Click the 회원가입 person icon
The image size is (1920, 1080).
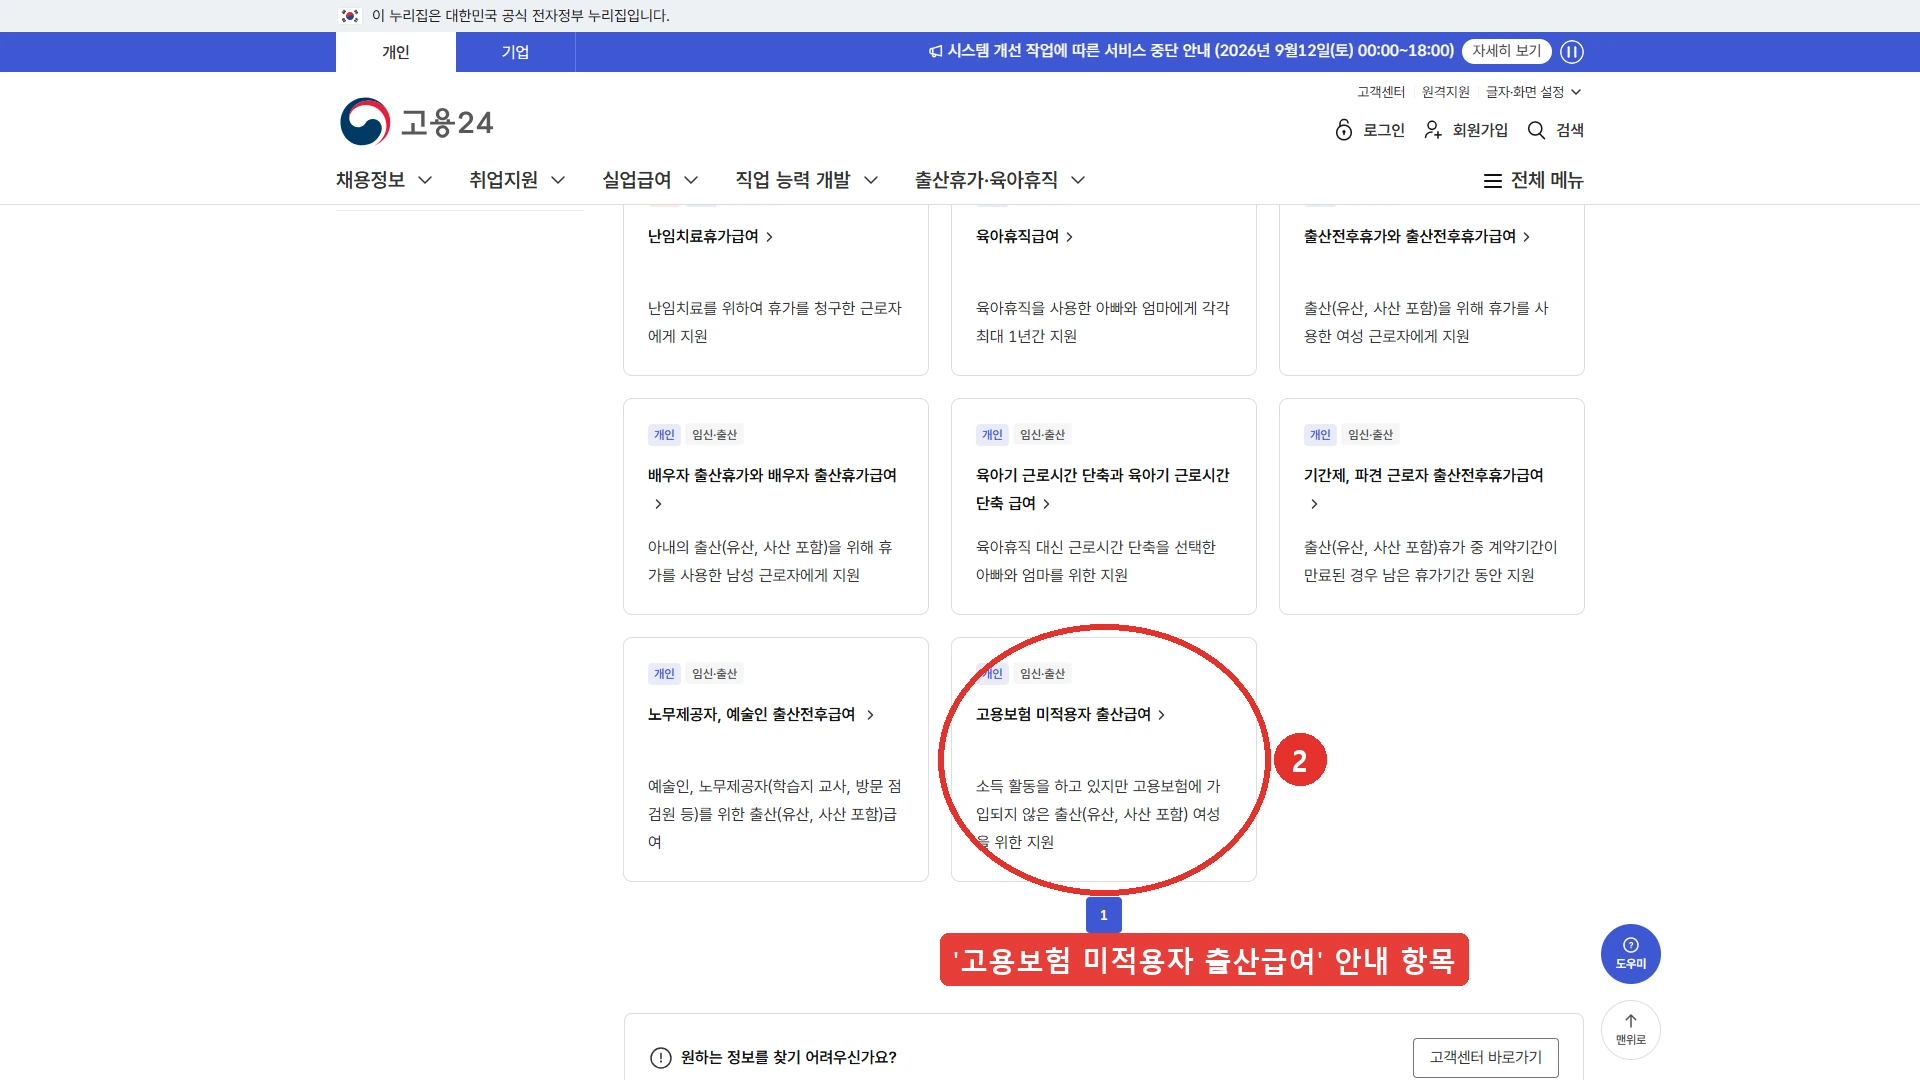pyautogui.click(x=1433, y=130)
